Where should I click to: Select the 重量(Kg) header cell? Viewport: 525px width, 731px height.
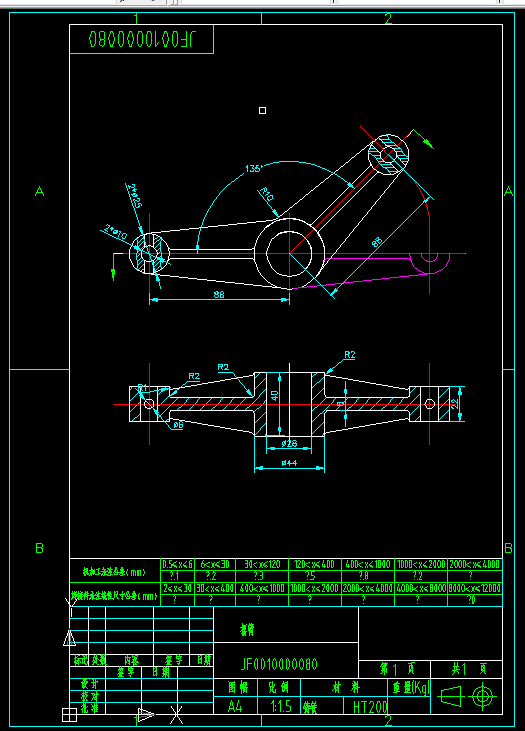[410, 688]
